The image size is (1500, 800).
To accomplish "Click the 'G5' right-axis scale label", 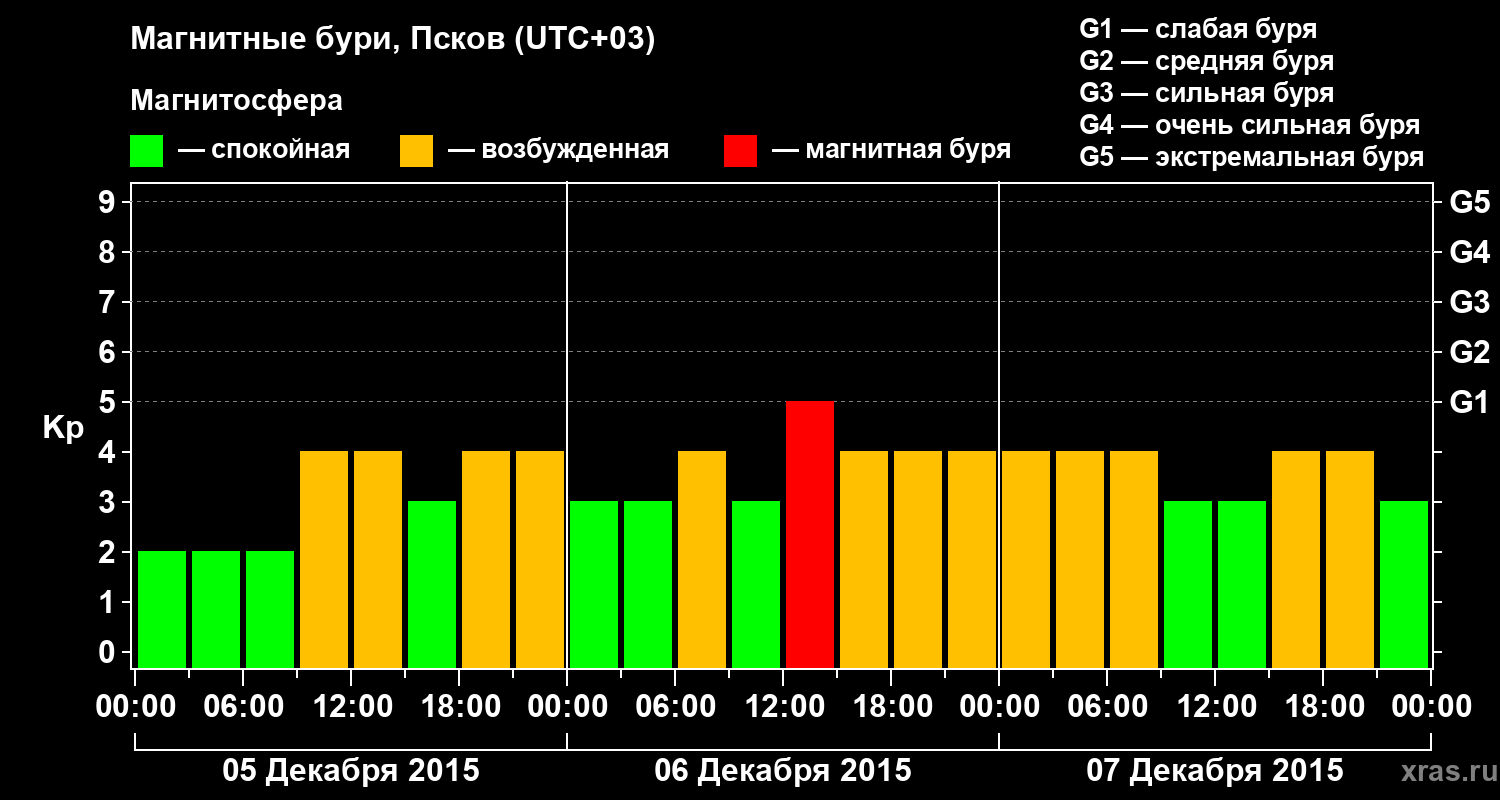I will 1469,202.
